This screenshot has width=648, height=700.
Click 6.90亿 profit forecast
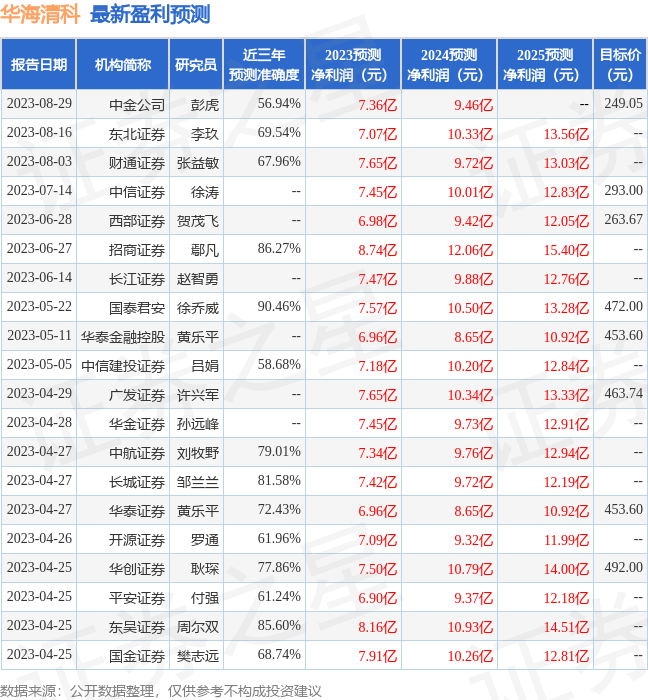click(x=378, y=598)
